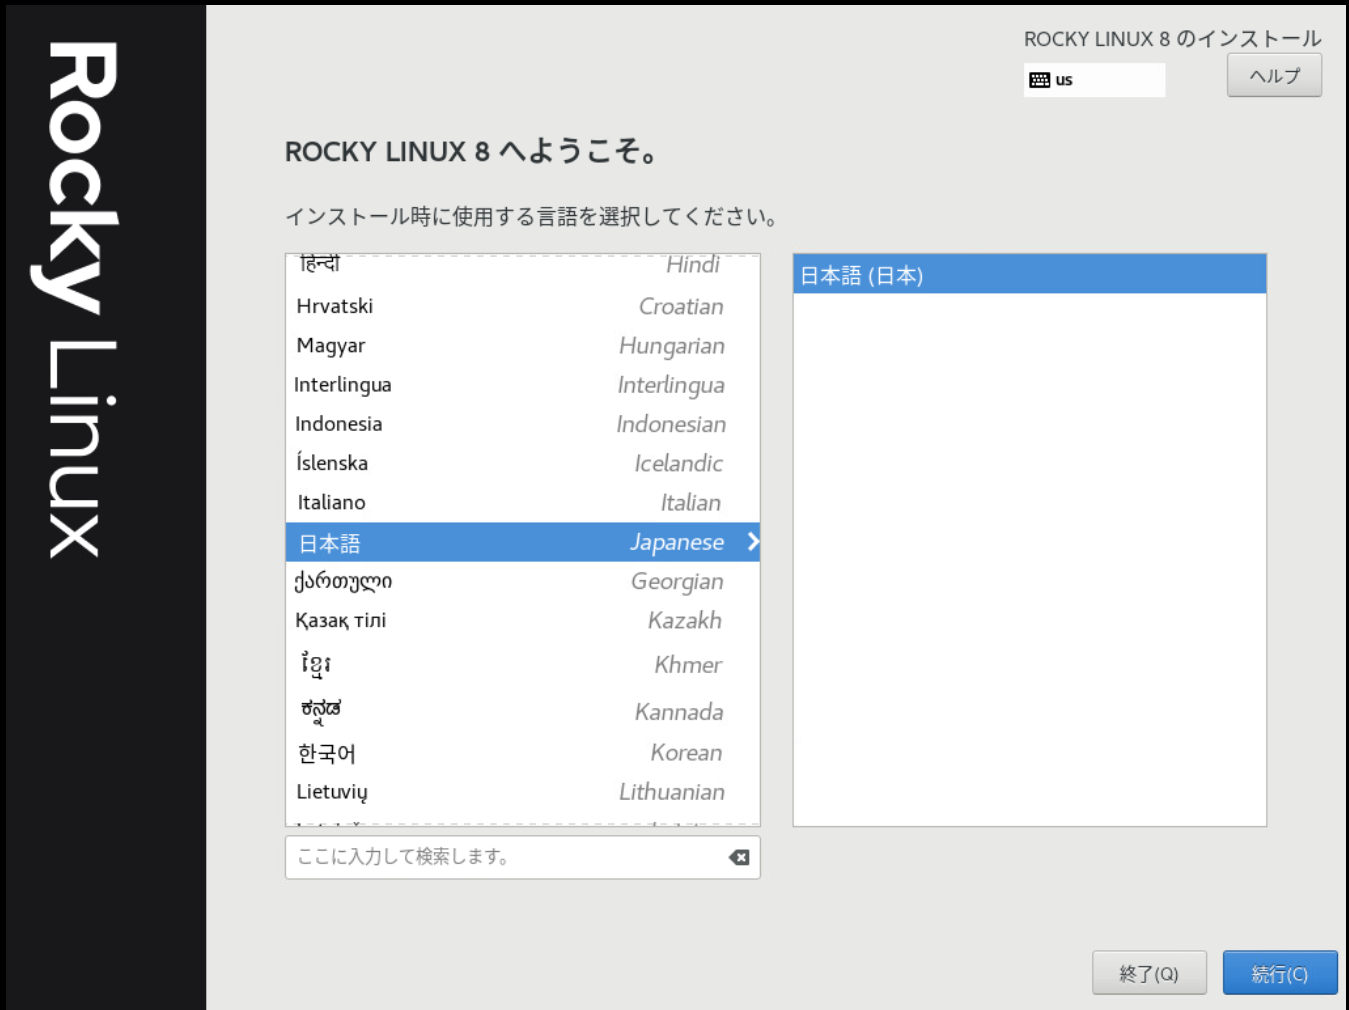Open help via the ヘルプ button

click(x=1274, y=76)
